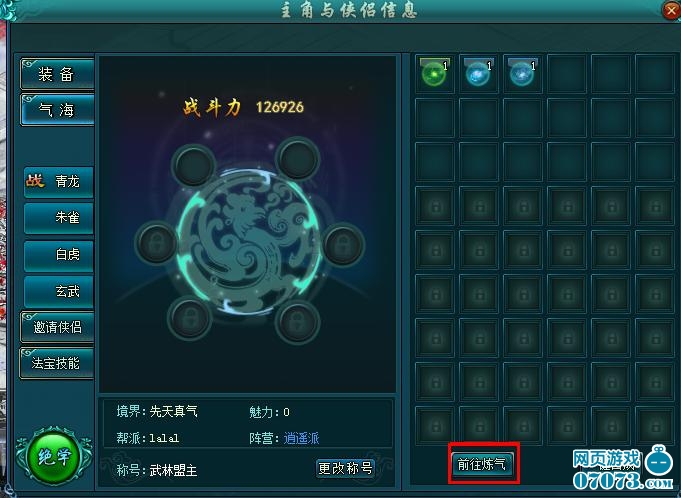Open the 气海 tab
The image size is (681, 498).
pos(57,110)
